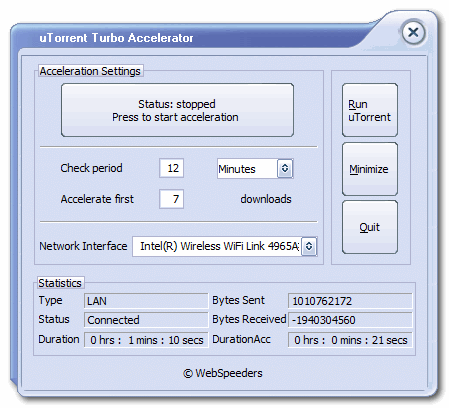Click the Minimize button
The image size is (449, 408).
370,169
